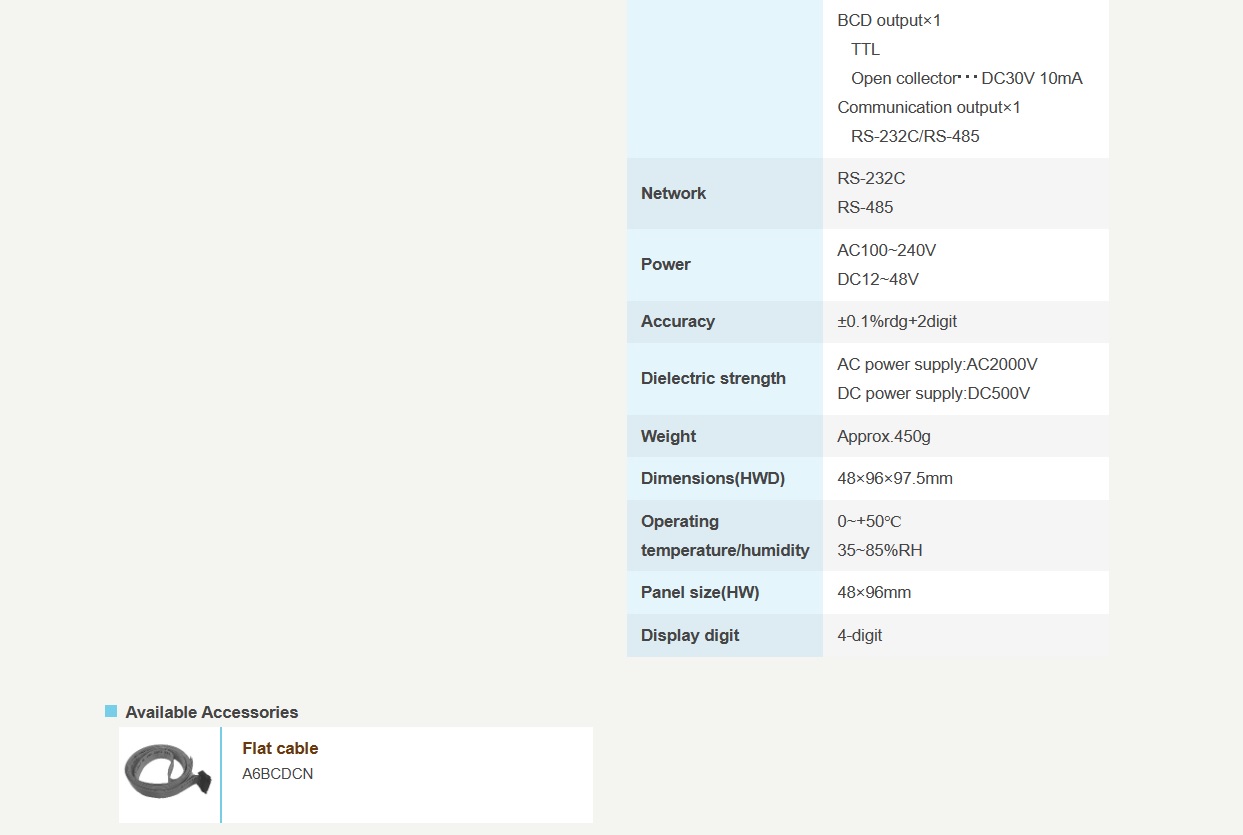Click the AC100~240V power value

pos(886,250)
